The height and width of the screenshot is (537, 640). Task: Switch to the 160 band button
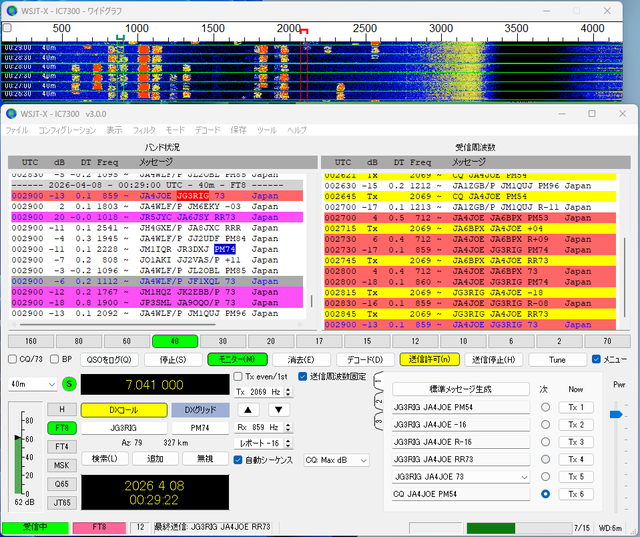pyautogui.click(x=31, y=341)
